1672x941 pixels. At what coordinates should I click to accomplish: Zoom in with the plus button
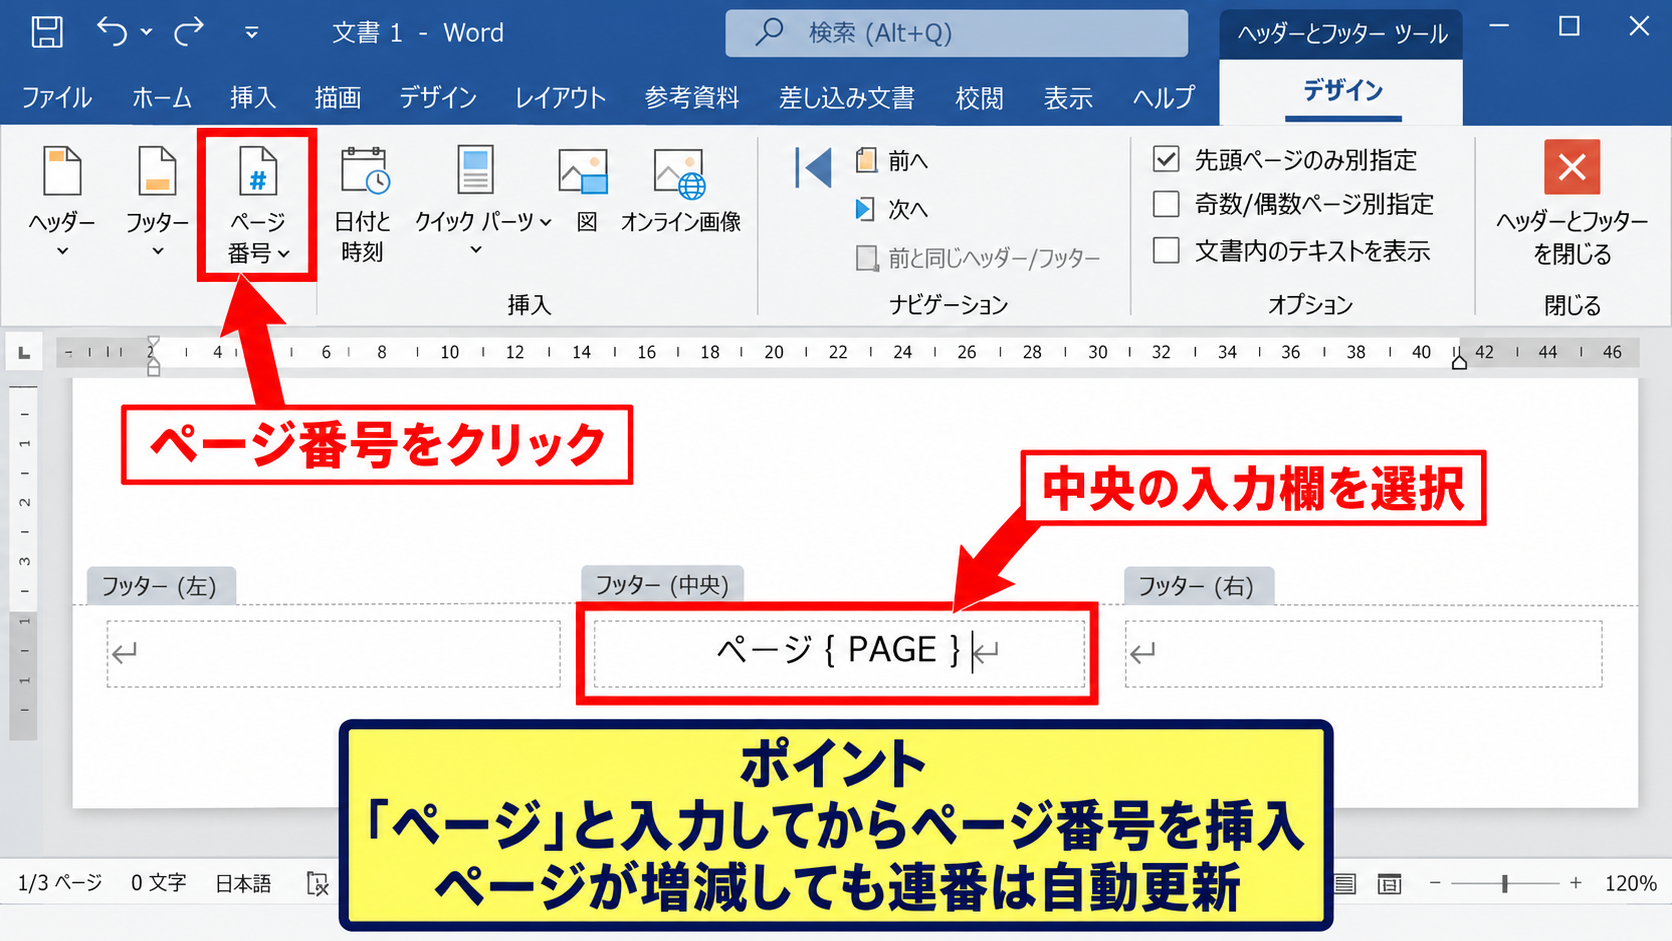coord(1576,883)
